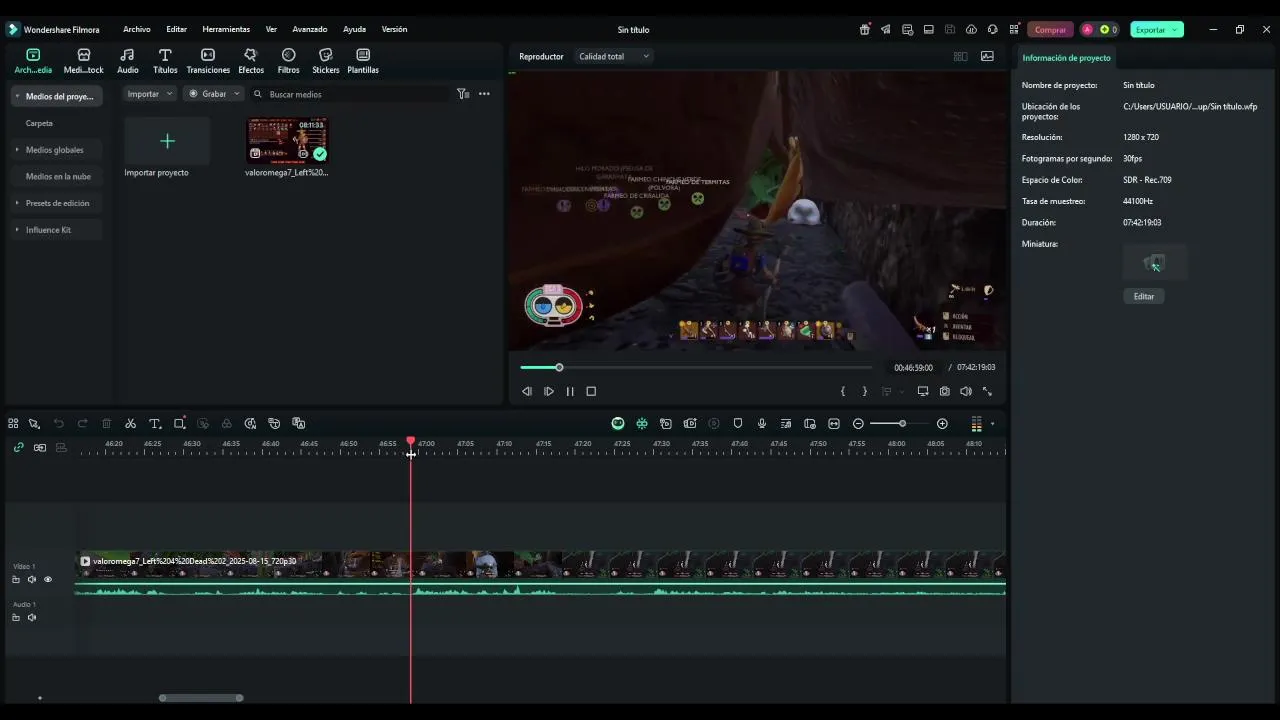Open the Importar dropdown
Image resolution: width=1280 pixels, height=720 pixels.
149,94
